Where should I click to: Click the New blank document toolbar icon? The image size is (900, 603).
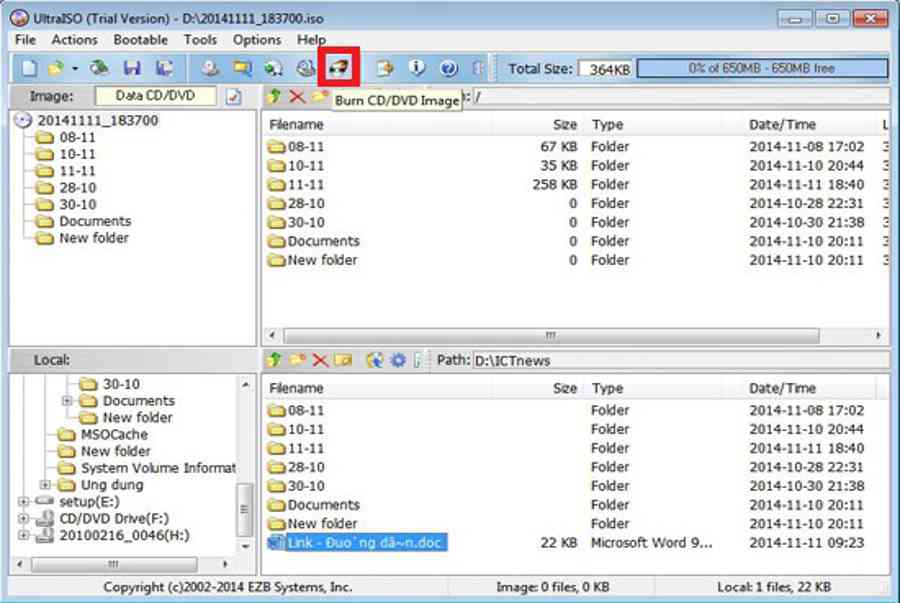(x=29, y=68)
